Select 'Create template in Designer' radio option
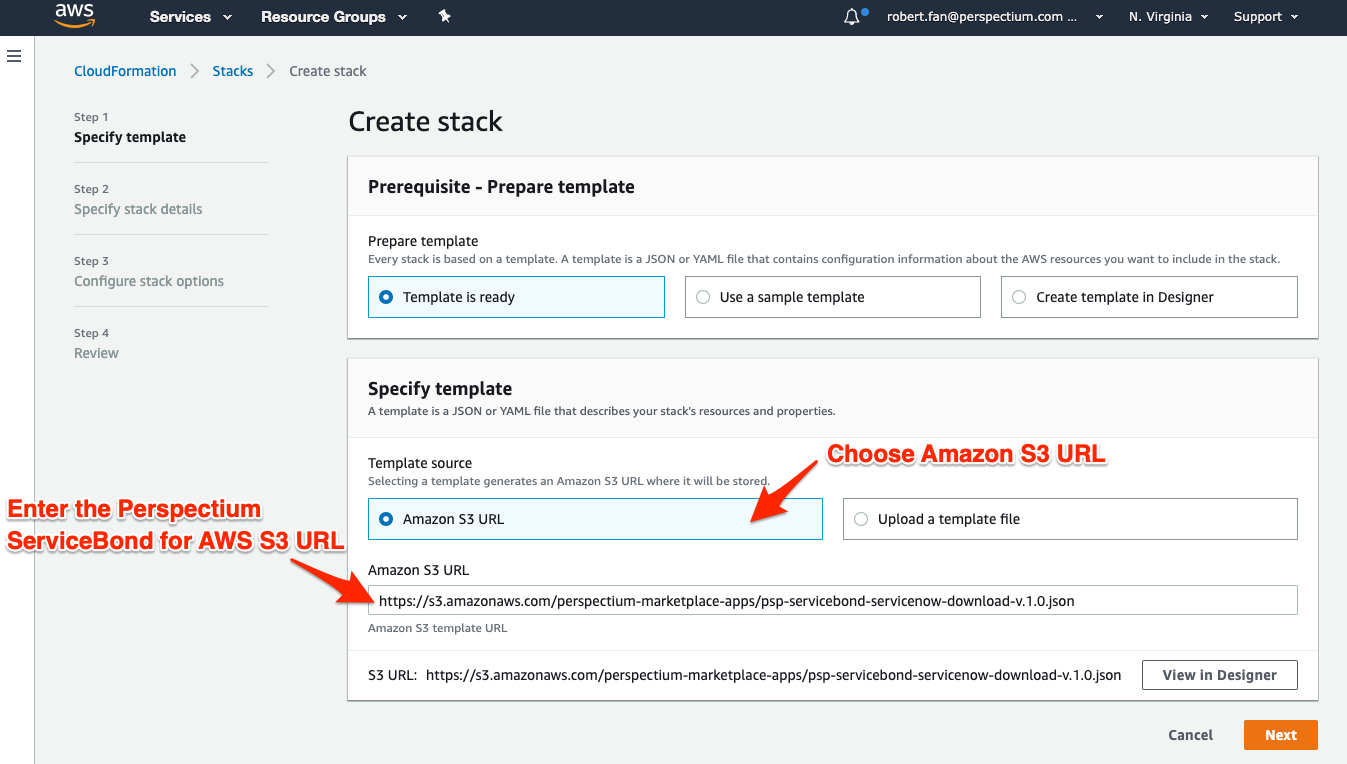 coord(1149,297)
